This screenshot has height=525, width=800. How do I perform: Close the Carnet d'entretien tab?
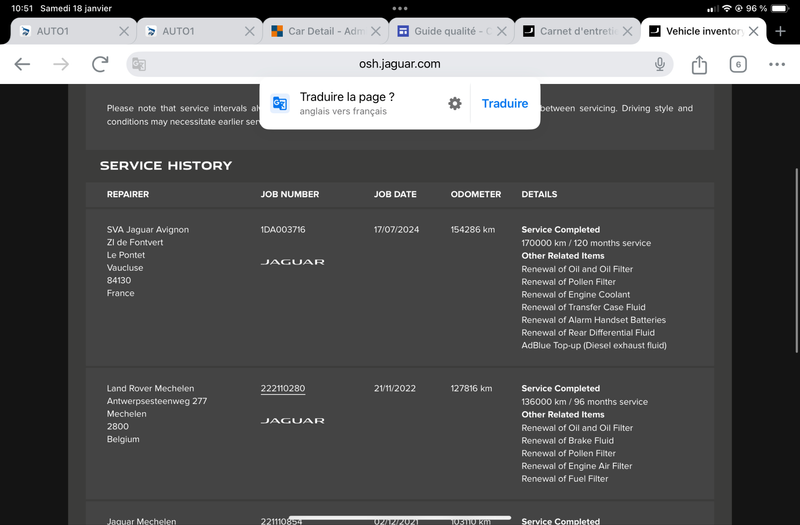coord(628,31)
